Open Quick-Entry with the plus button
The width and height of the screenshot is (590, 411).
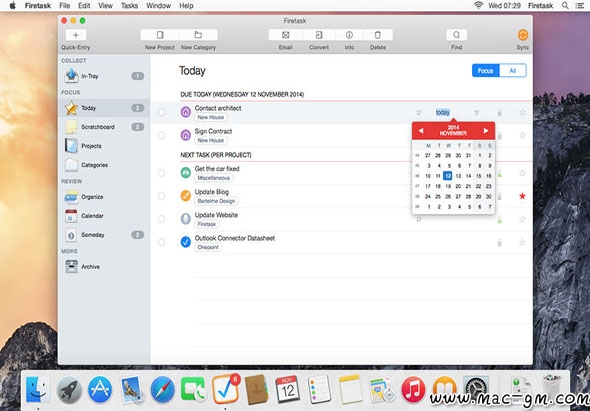point(76,35)
